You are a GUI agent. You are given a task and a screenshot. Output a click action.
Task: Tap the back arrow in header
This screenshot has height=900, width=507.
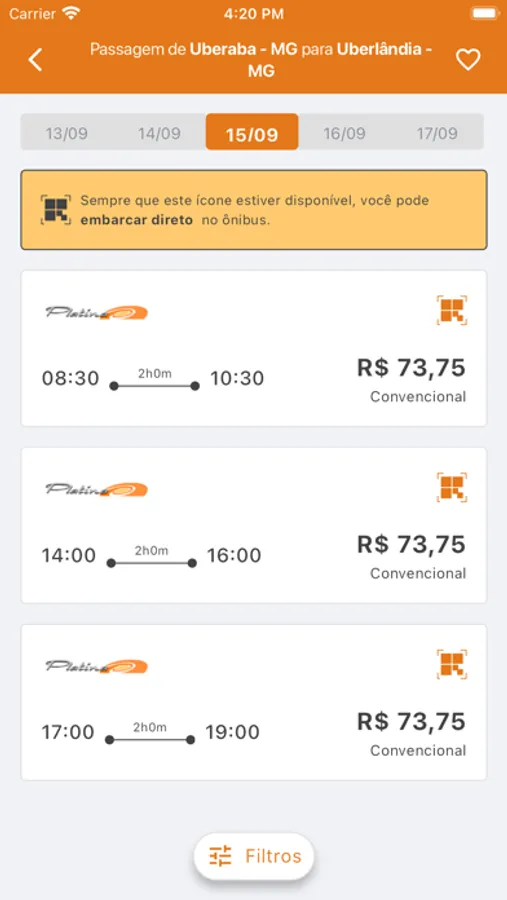(35, 60)
